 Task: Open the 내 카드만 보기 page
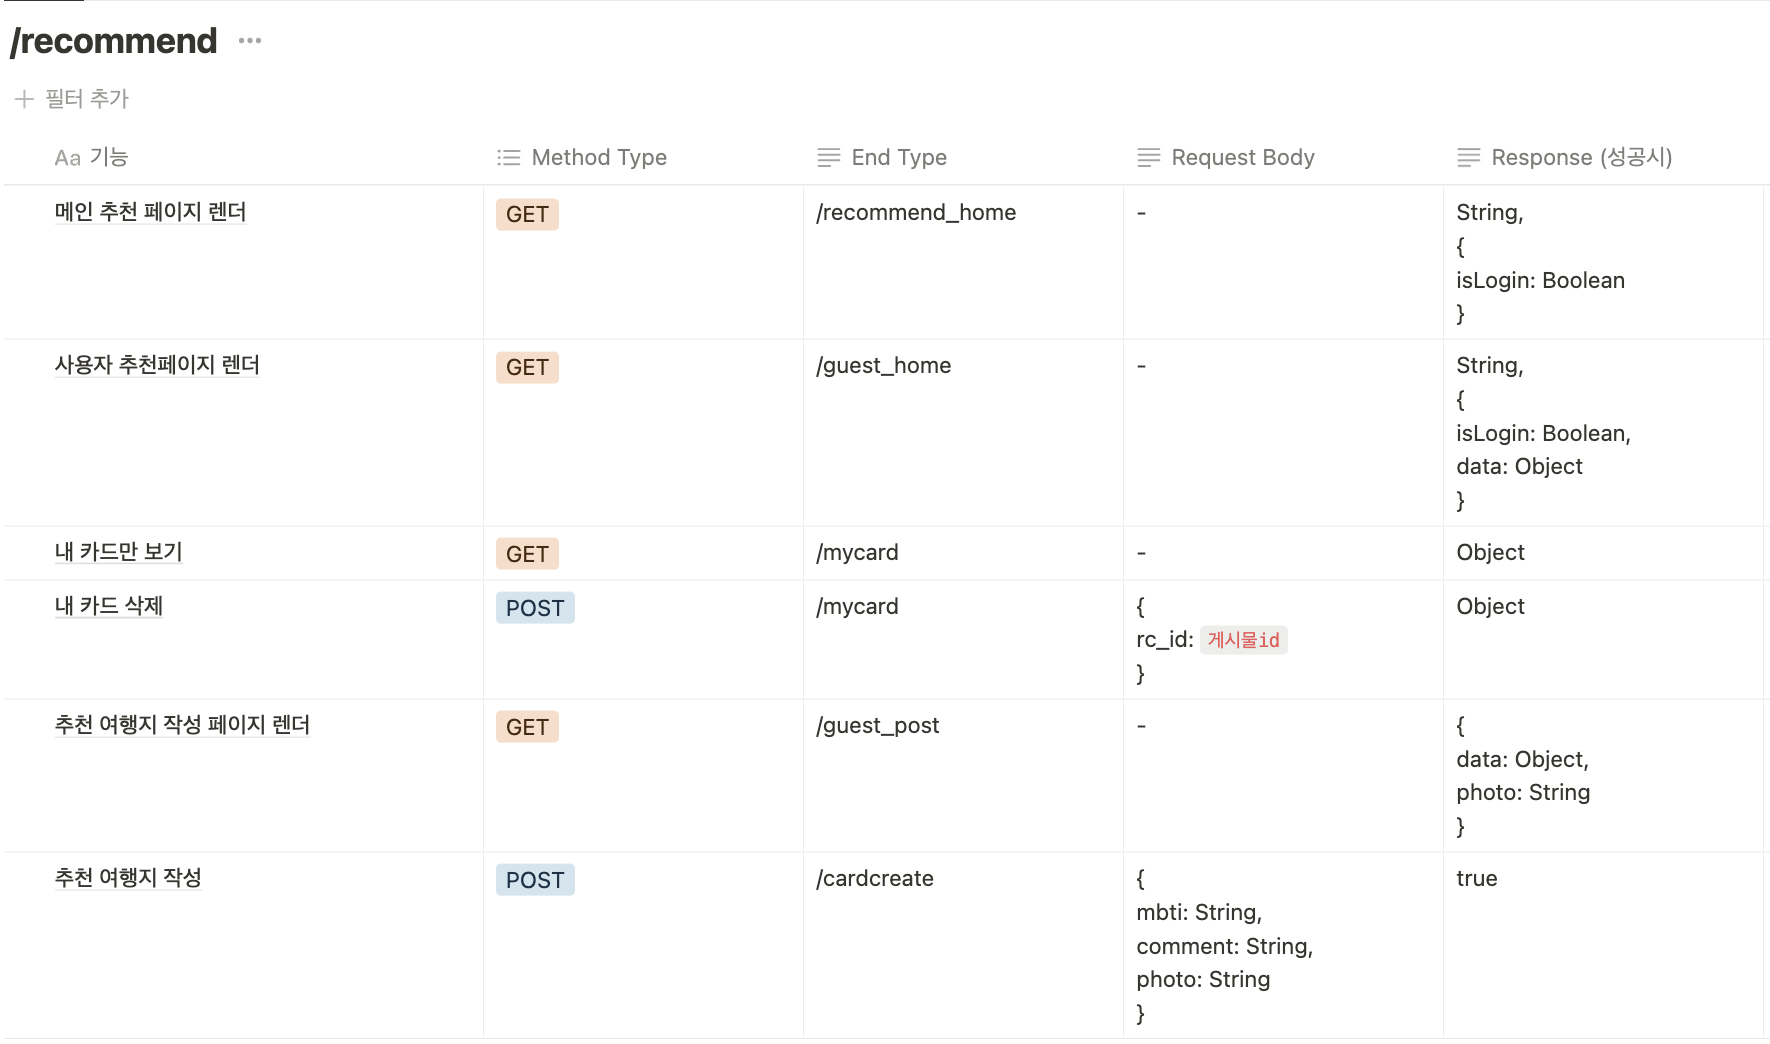117,552
